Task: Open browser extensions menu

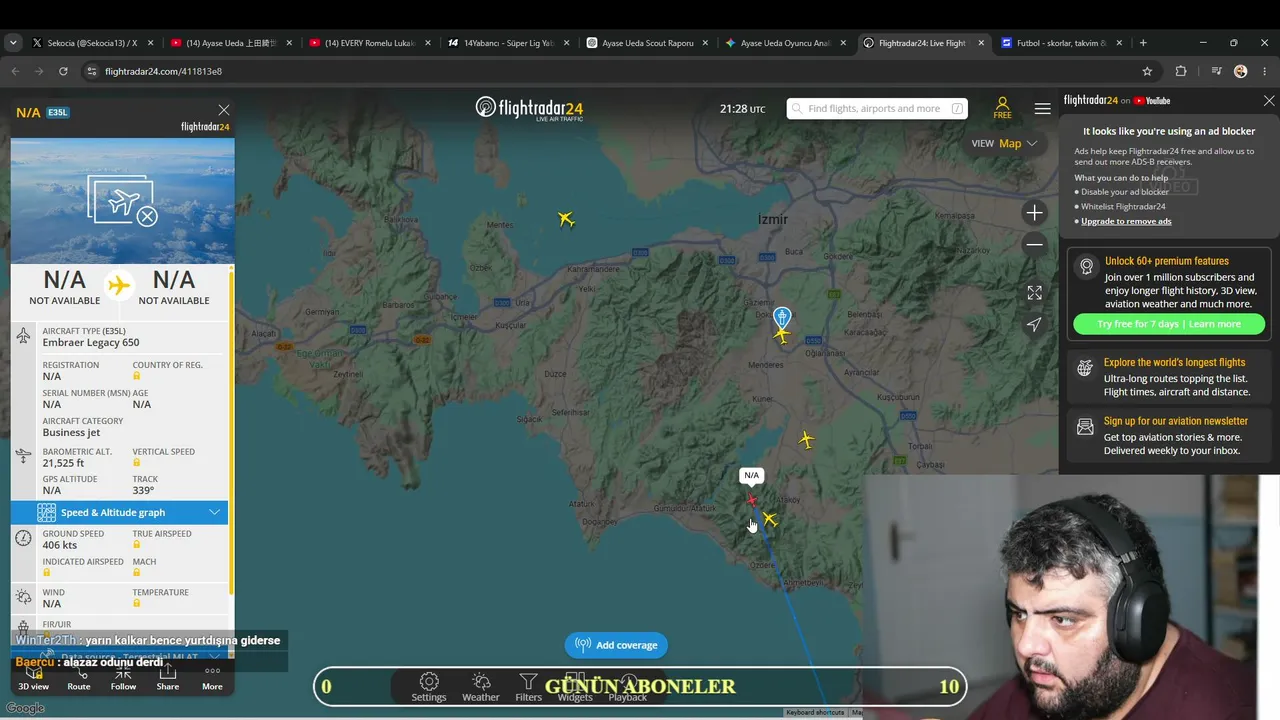Action: [x=1181, y=72]
